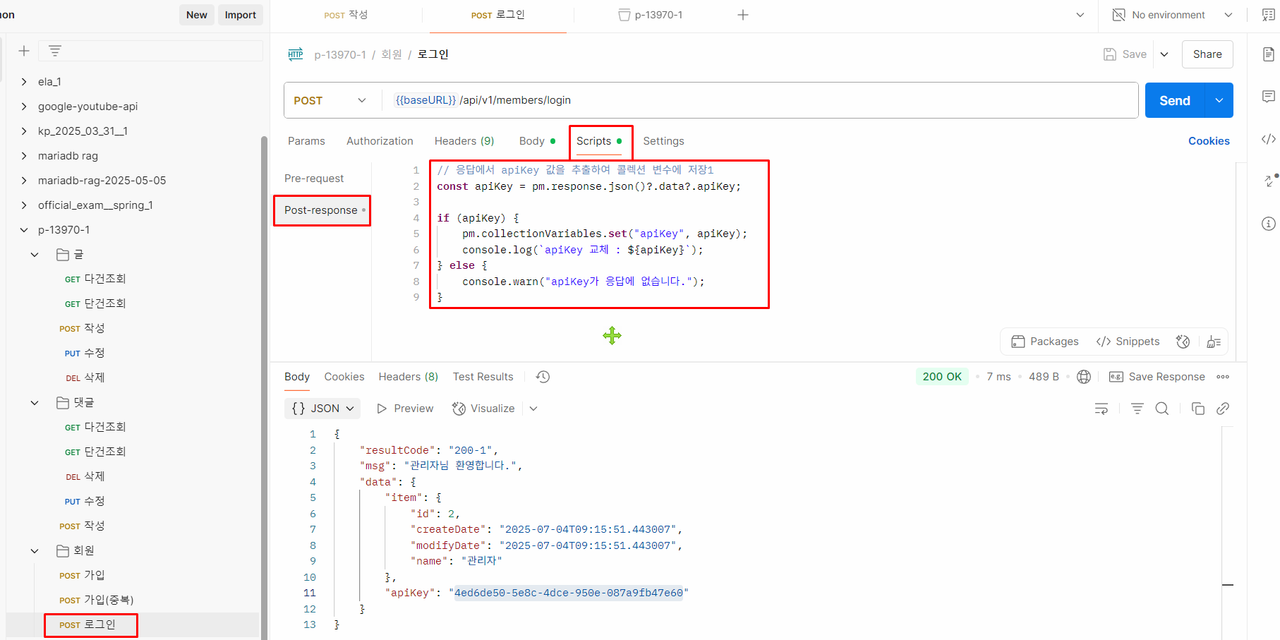Click the Preview response button
The width and height of the screenshot is (1280, 640).
[x=405, y=408]
